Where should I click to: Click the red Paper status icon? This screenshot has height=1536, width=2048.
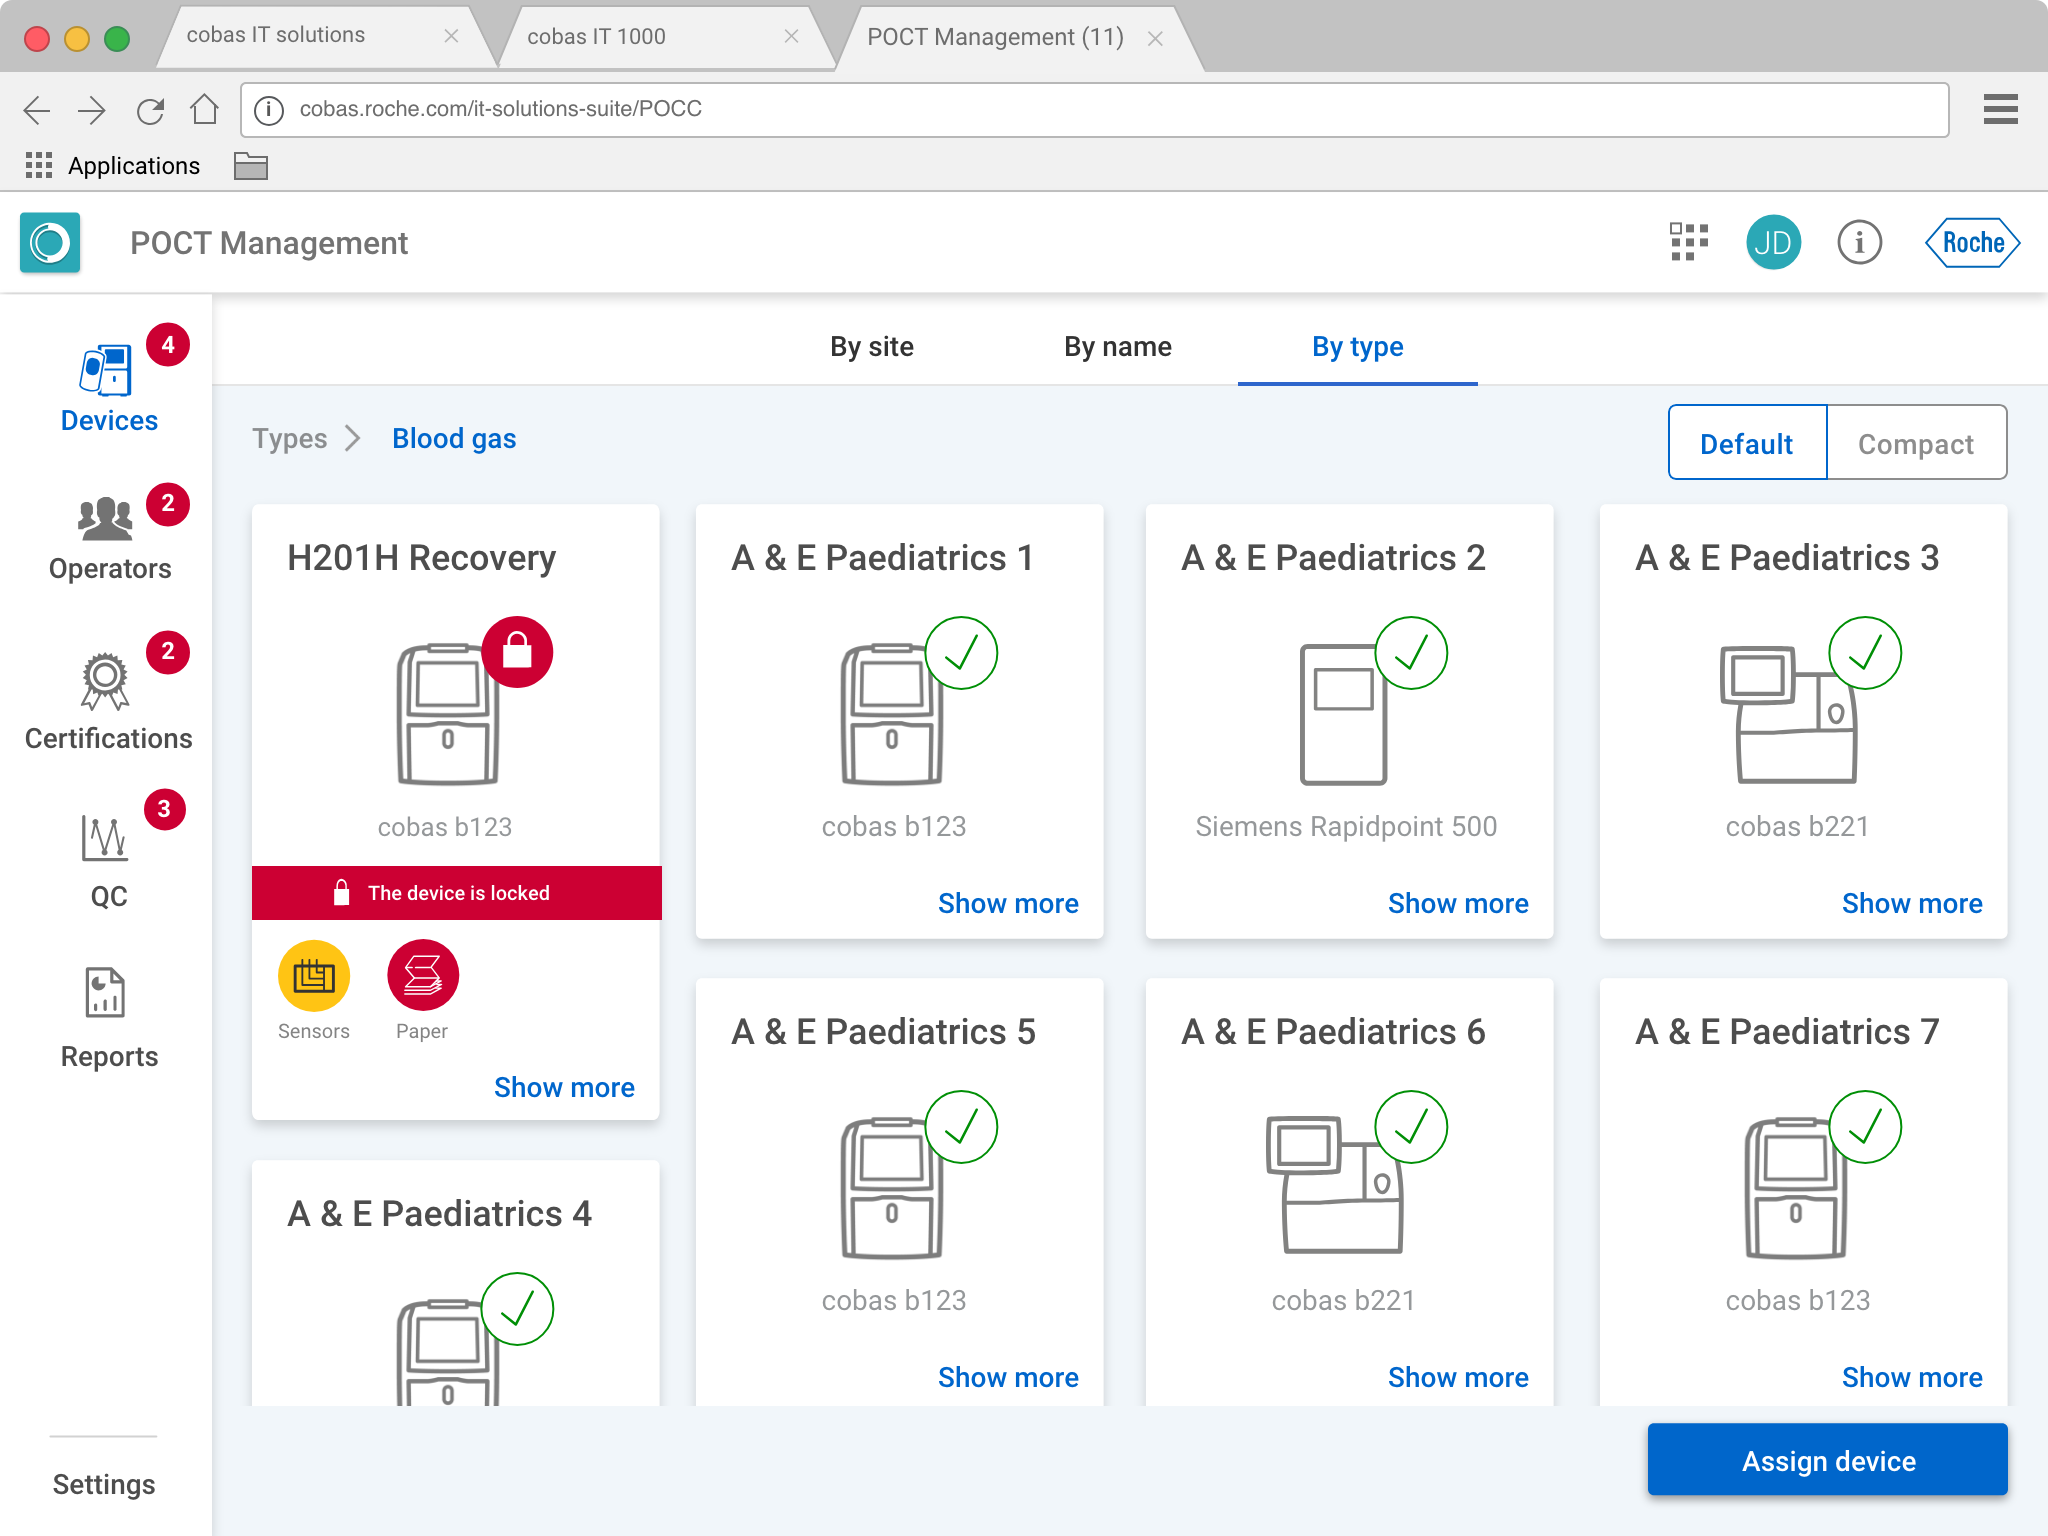point(422,976)
